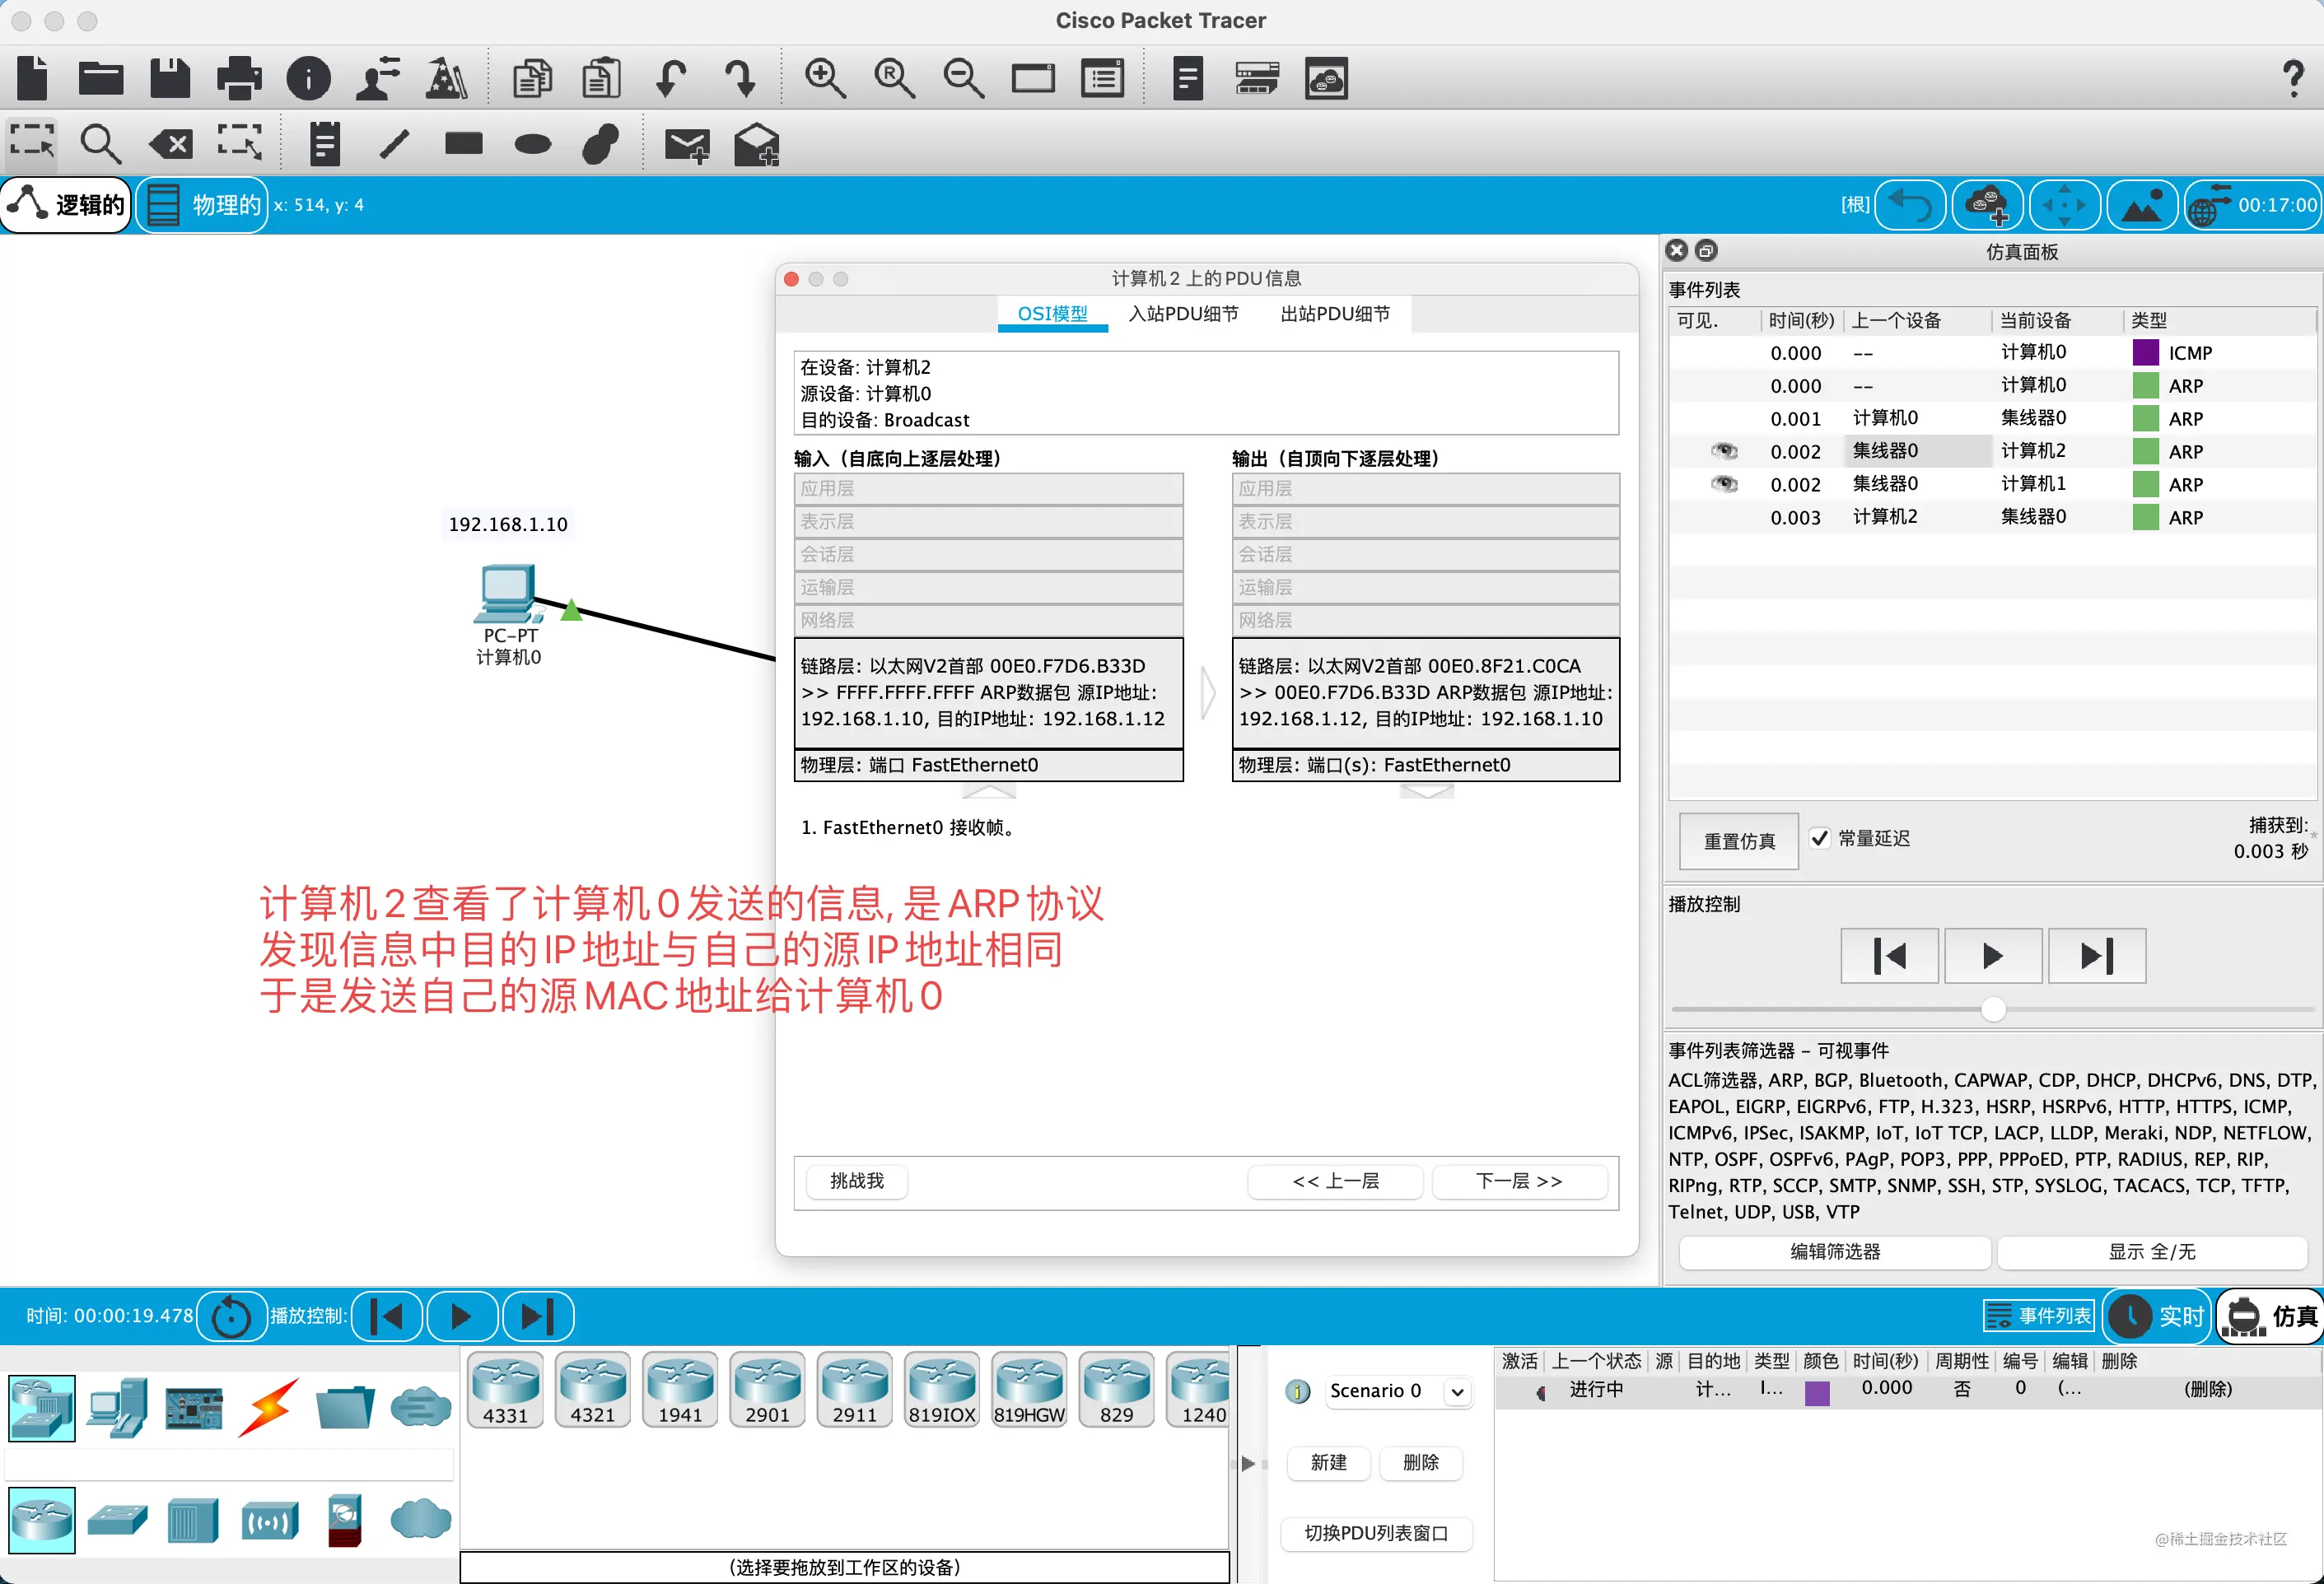Step back in simulation panel playback

(x=1889, y=956)
